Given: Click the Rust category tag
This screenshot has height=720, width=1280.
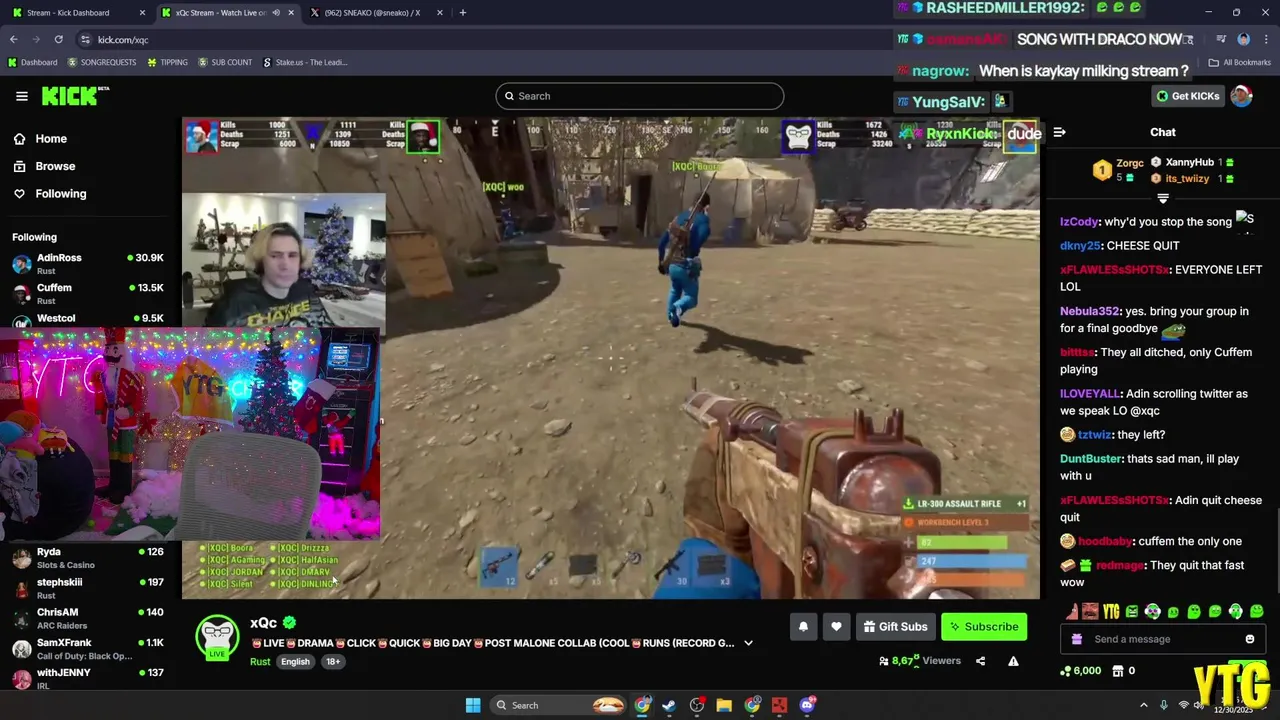Looking at the screenshot, I should coord(260,662).
